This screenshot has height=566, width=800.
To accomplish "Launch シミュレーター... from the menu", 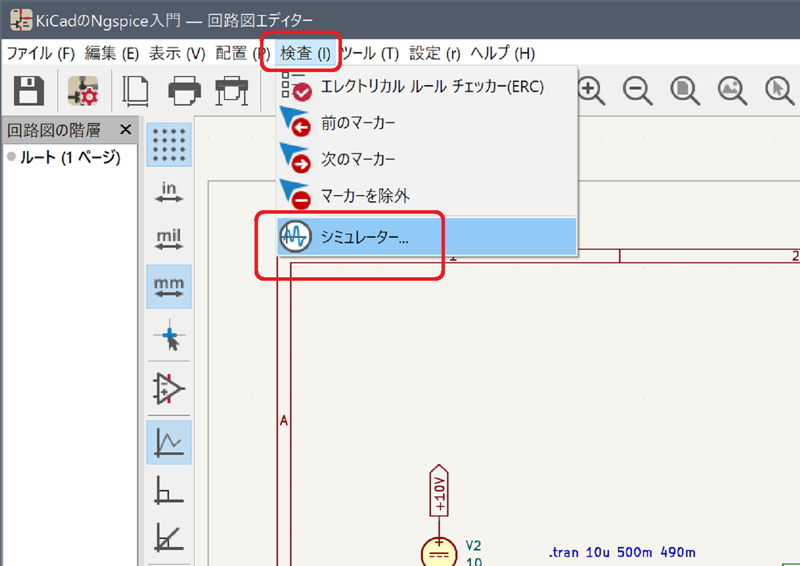I will point(427,237).
